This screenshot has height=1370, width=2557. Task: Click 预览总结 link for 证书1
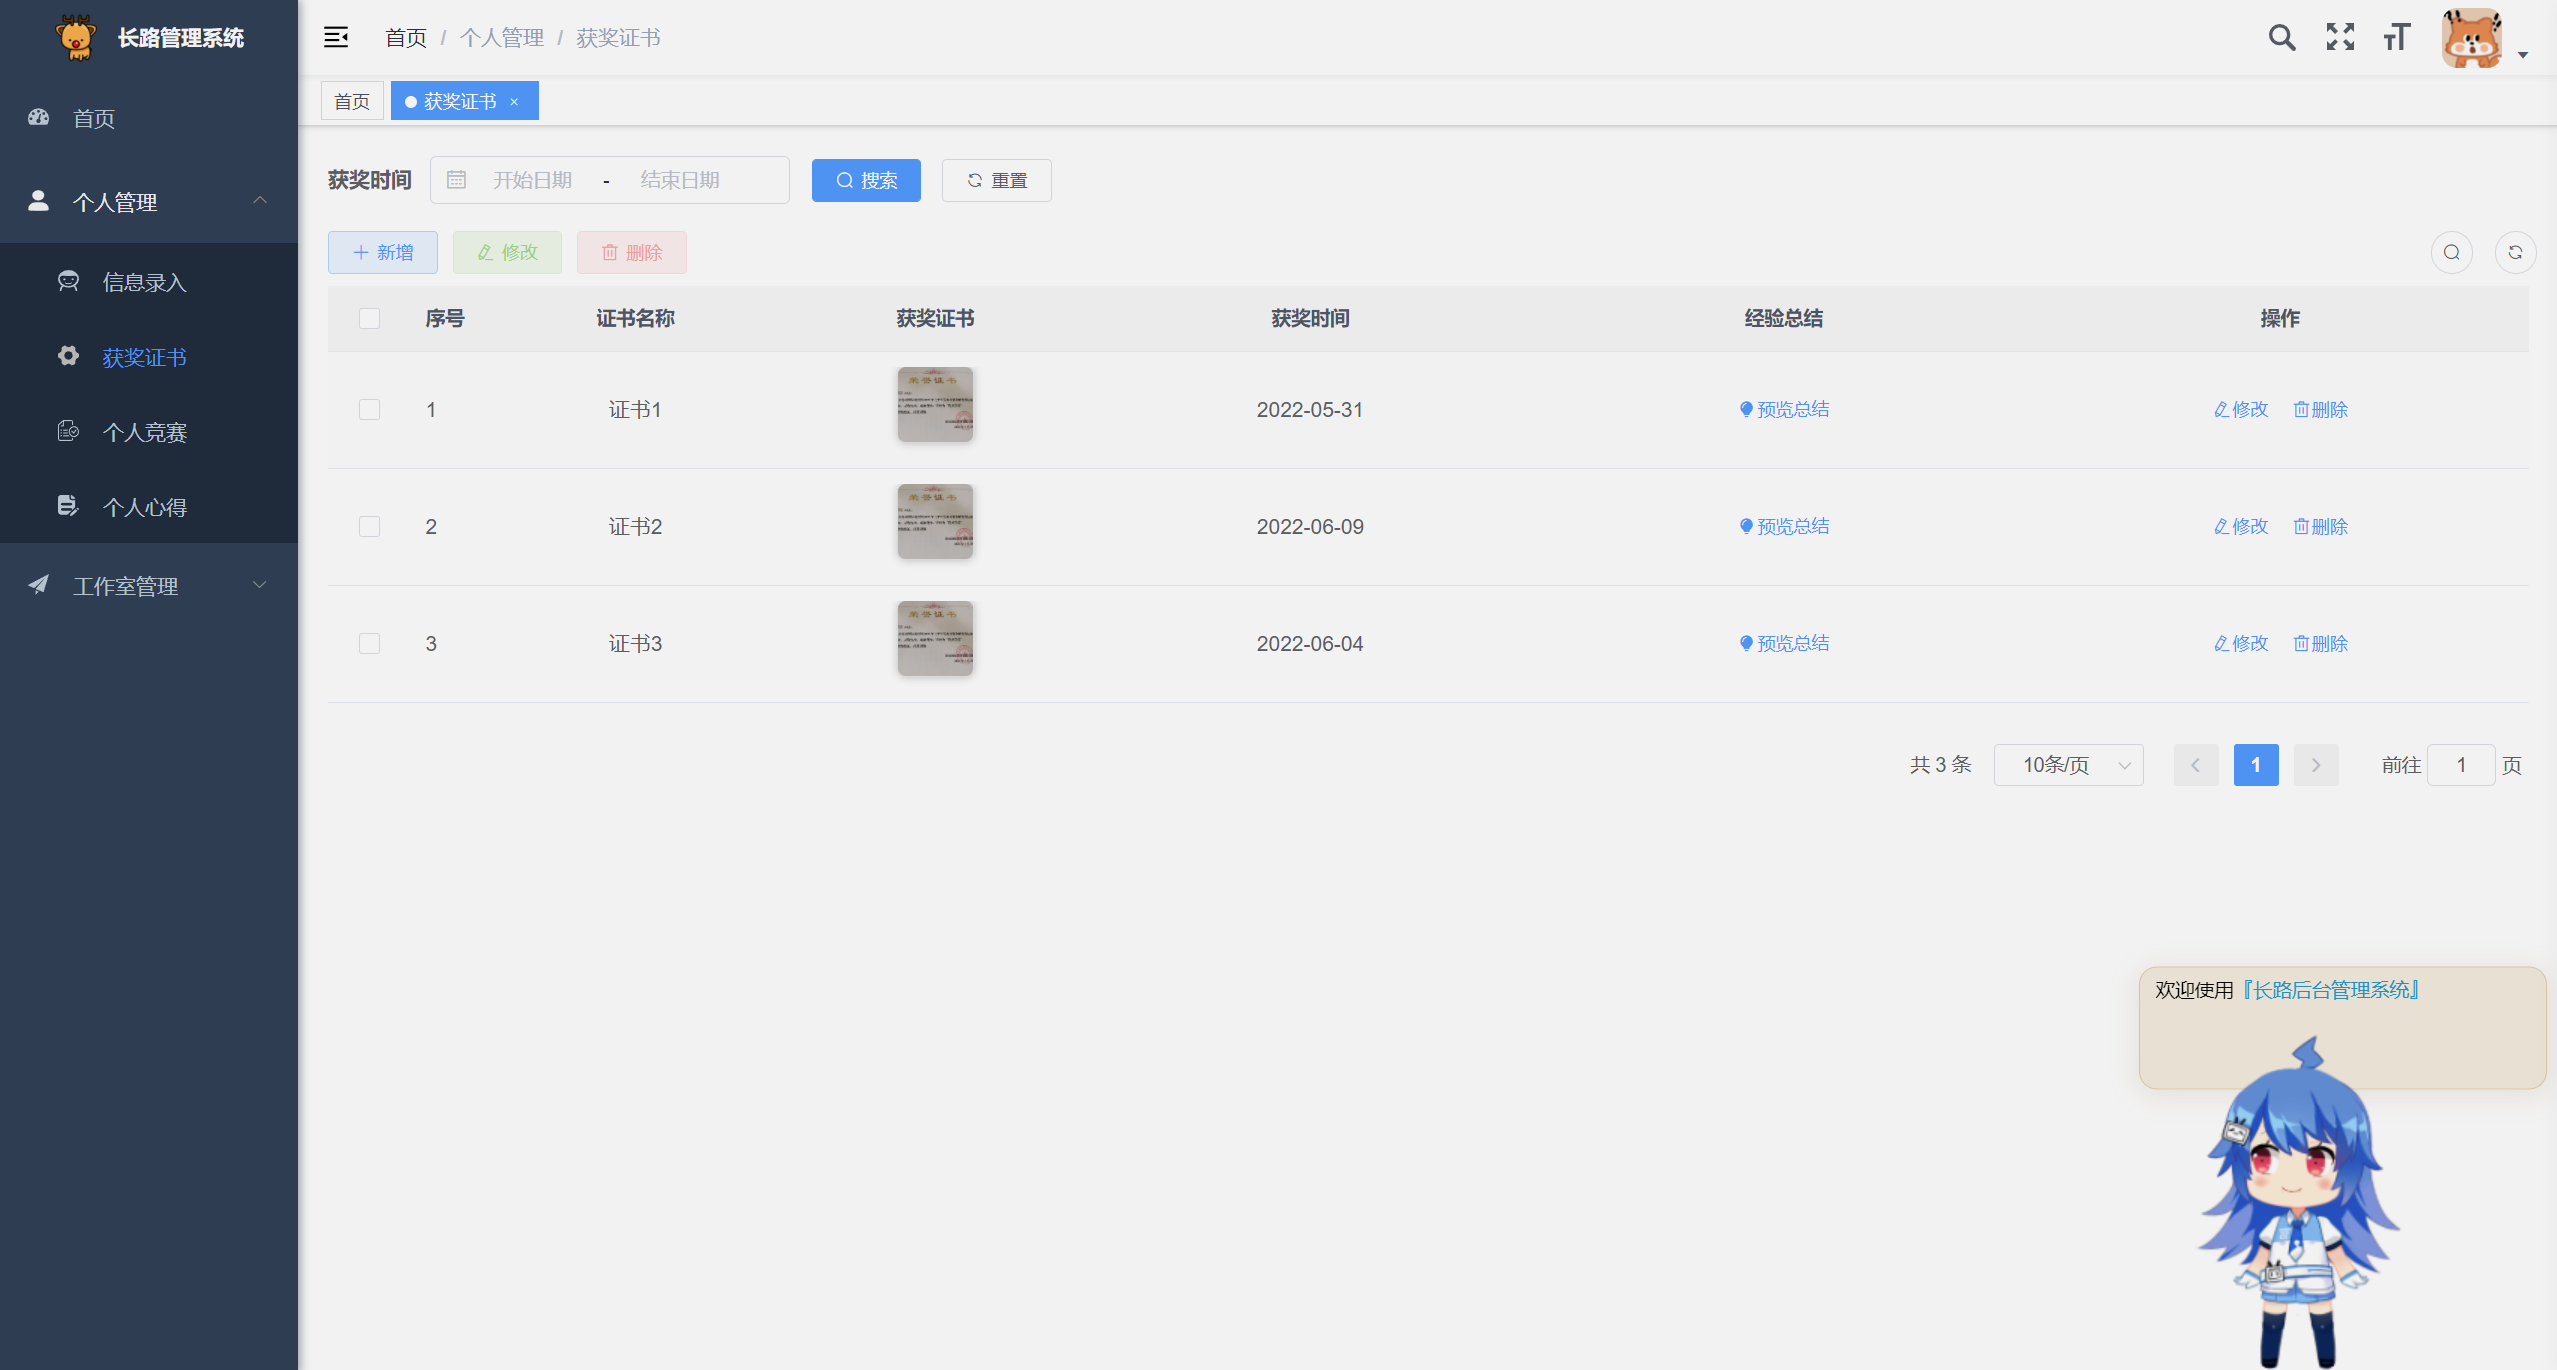click(x=1784, y=409)
